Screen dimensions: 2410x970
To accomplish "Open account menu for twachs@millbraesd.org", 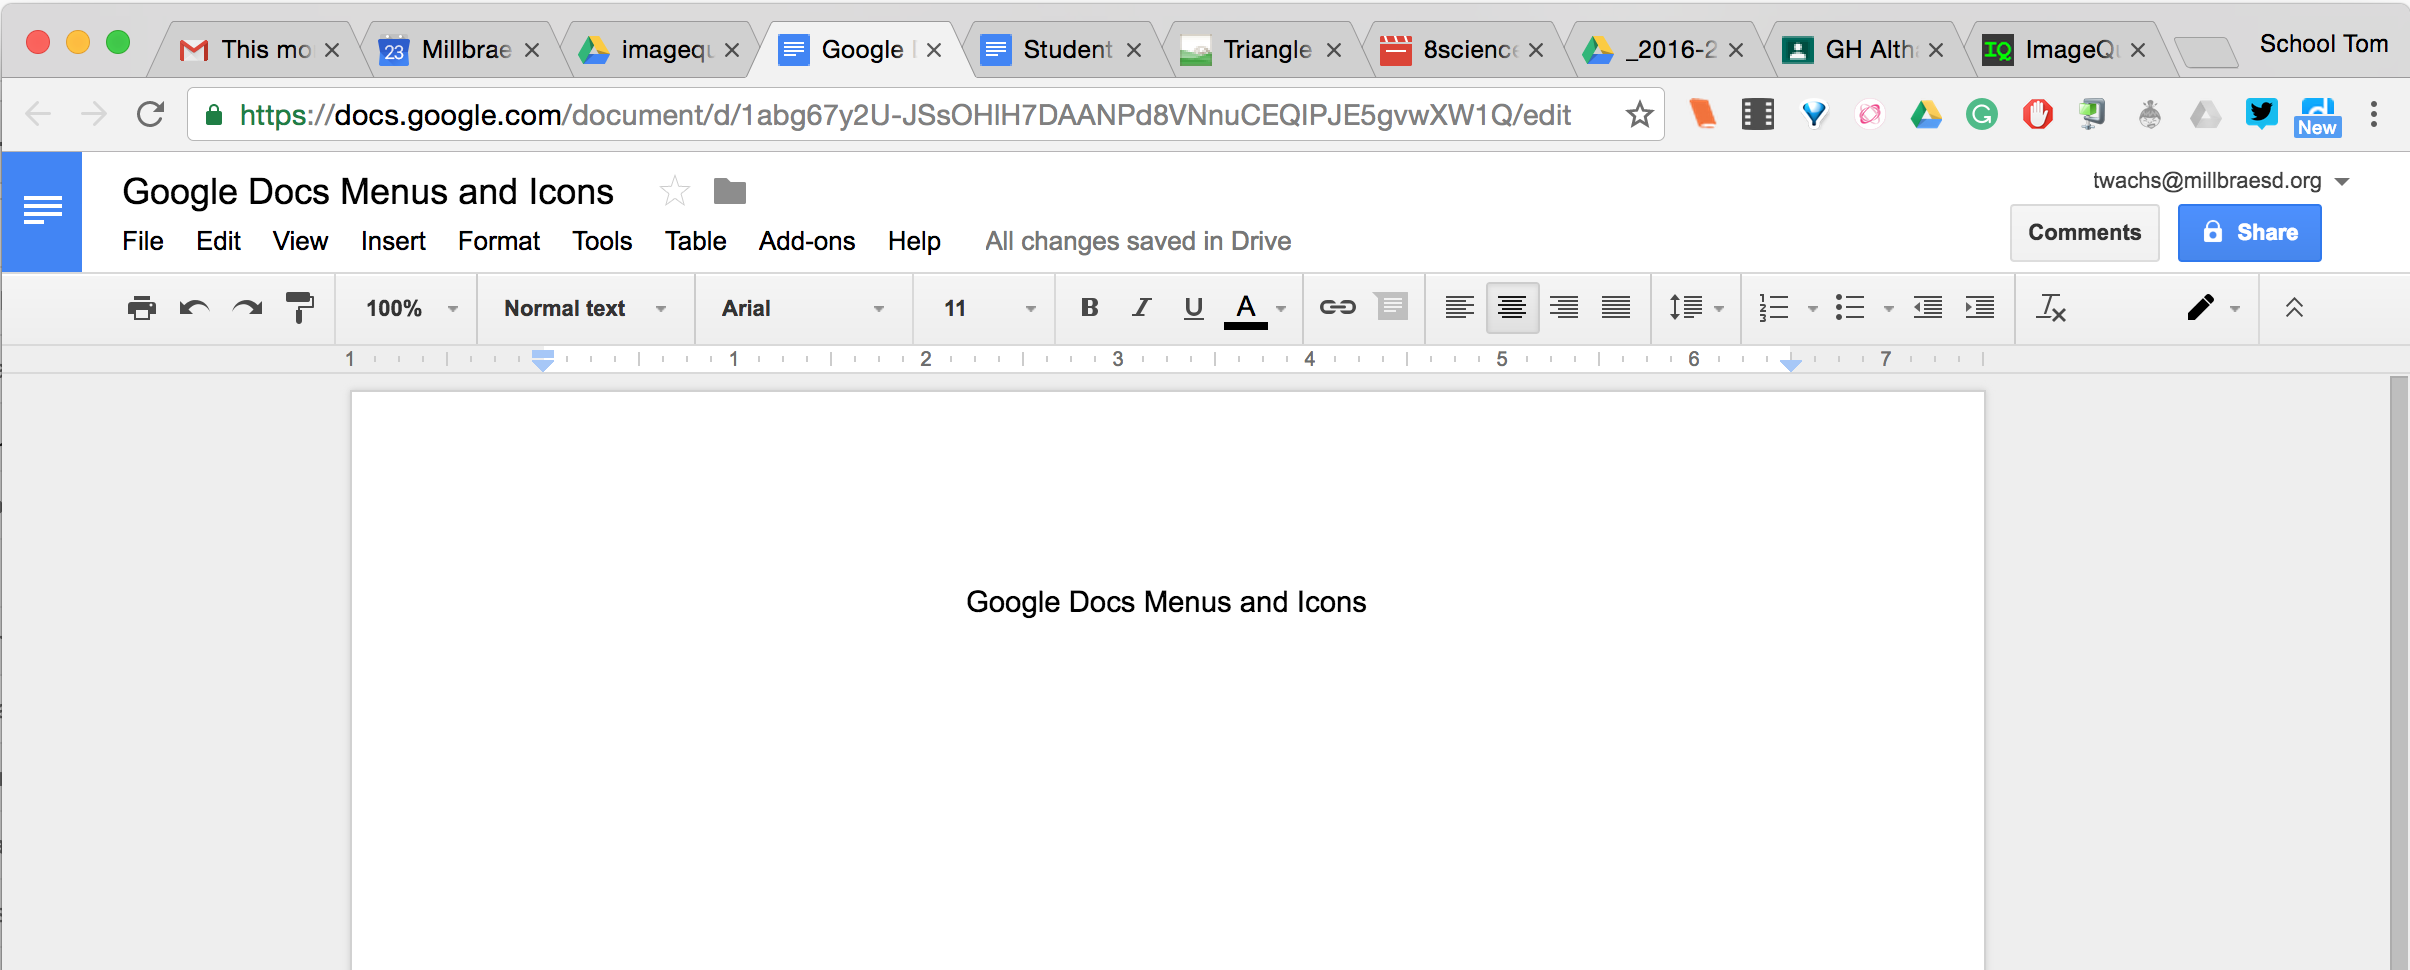I will click(x=2220, y=180).
